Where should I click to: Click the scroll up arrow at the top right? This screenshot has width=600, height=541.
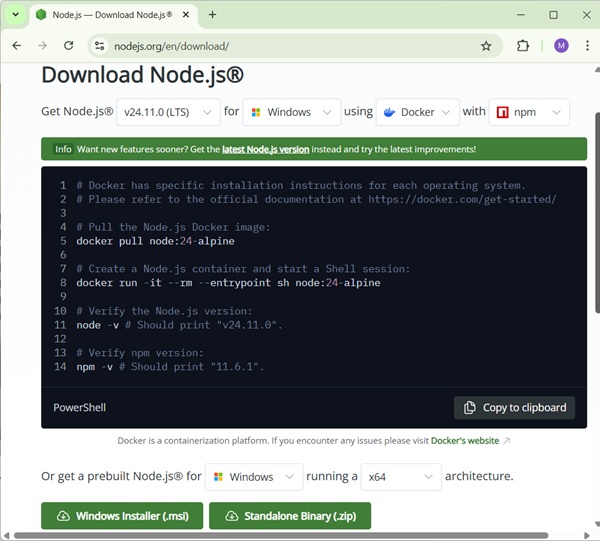pos(597,70)
